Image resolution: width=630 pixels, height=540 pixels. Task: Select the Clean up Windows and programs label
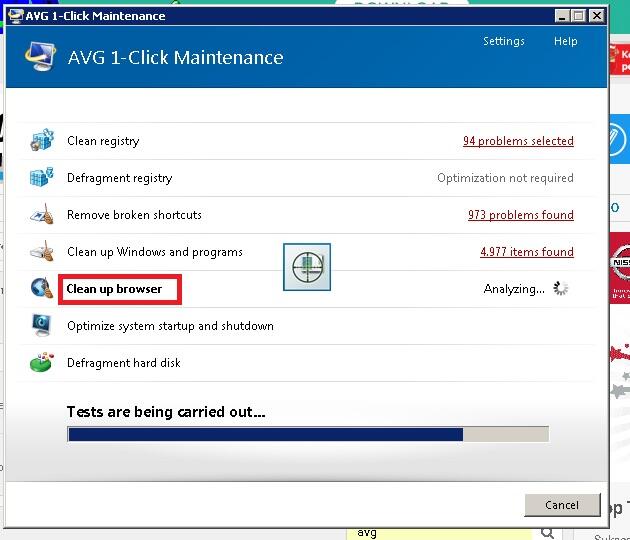[155, 252]
